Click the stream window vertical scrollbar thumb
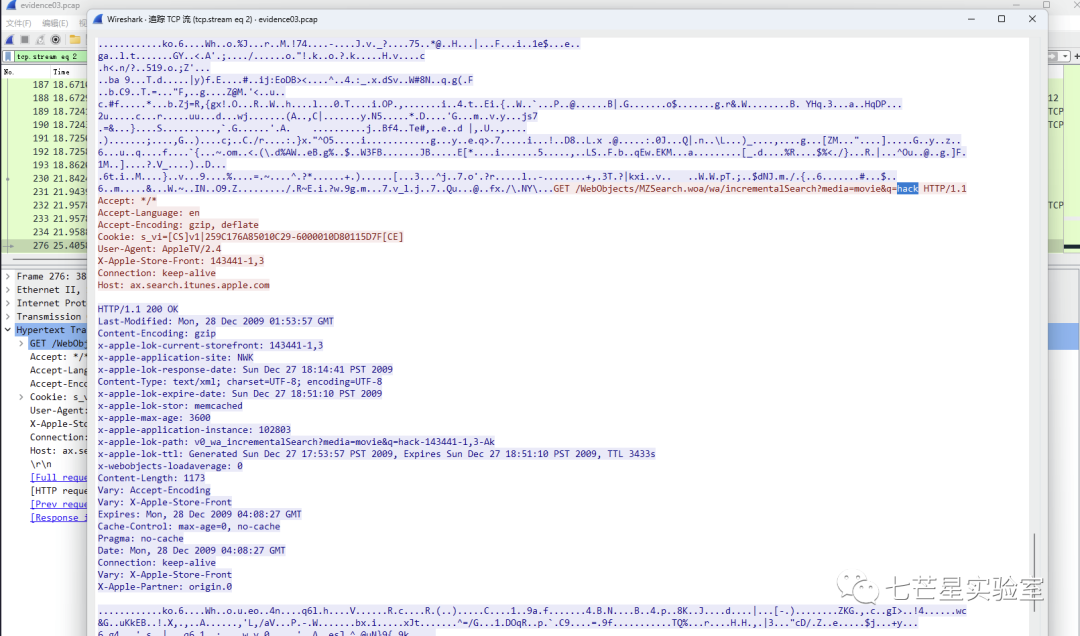 pyautogui.click(x=1034, y=571)
